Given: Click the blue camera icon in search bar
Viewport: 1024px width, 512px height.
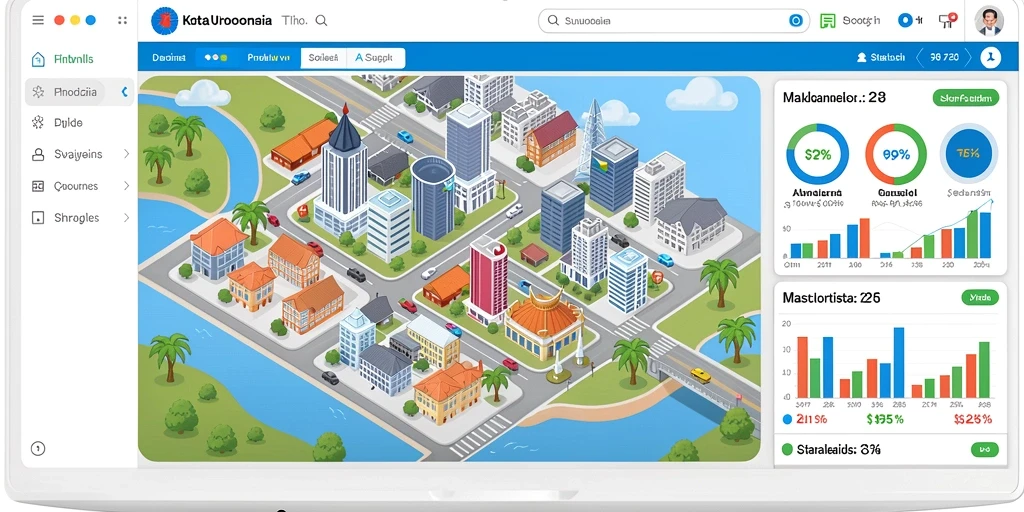Looking at the screenshot, I should click(x=795, y=21).
